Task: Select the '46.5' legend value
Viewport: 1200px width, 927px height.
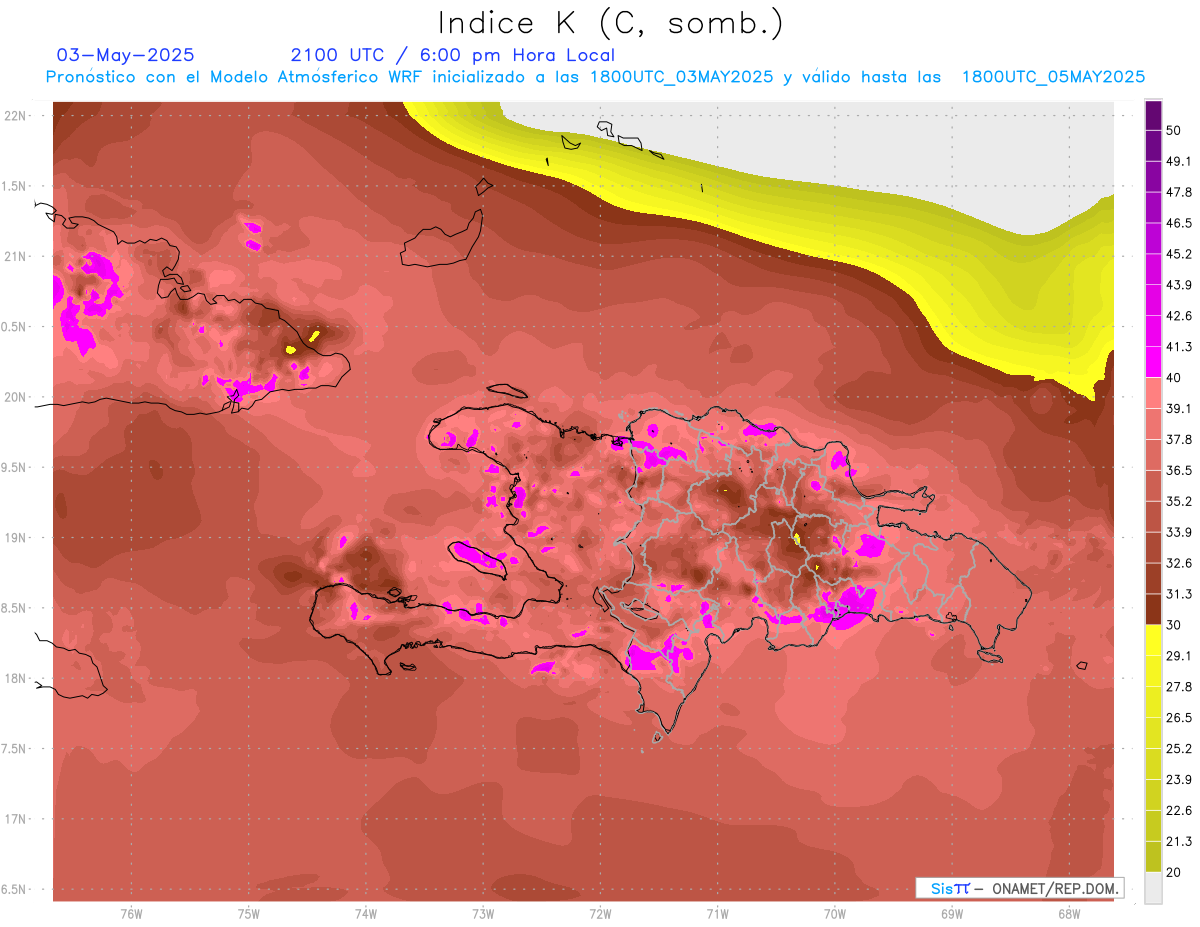Action: pyautogui.click(x=1178, y=222)
